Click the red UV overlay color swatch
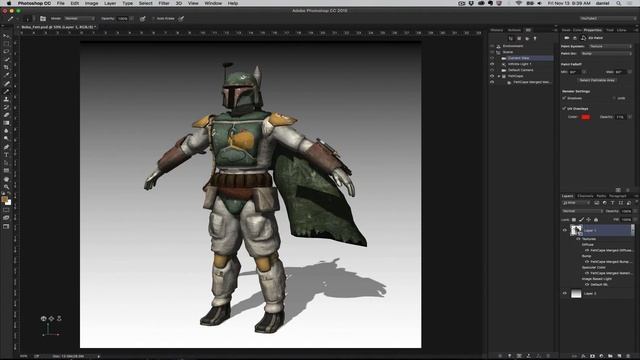The width and height of the screenshot is (640, 360). 586,117
